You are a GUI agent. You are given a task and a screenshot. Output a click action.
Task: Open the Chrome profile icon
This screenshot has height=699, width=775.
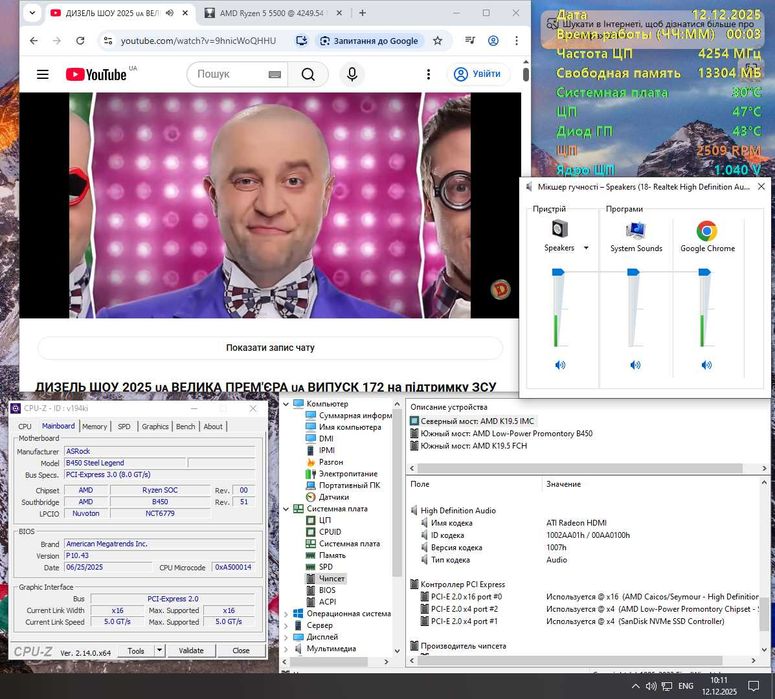point(493,41)
